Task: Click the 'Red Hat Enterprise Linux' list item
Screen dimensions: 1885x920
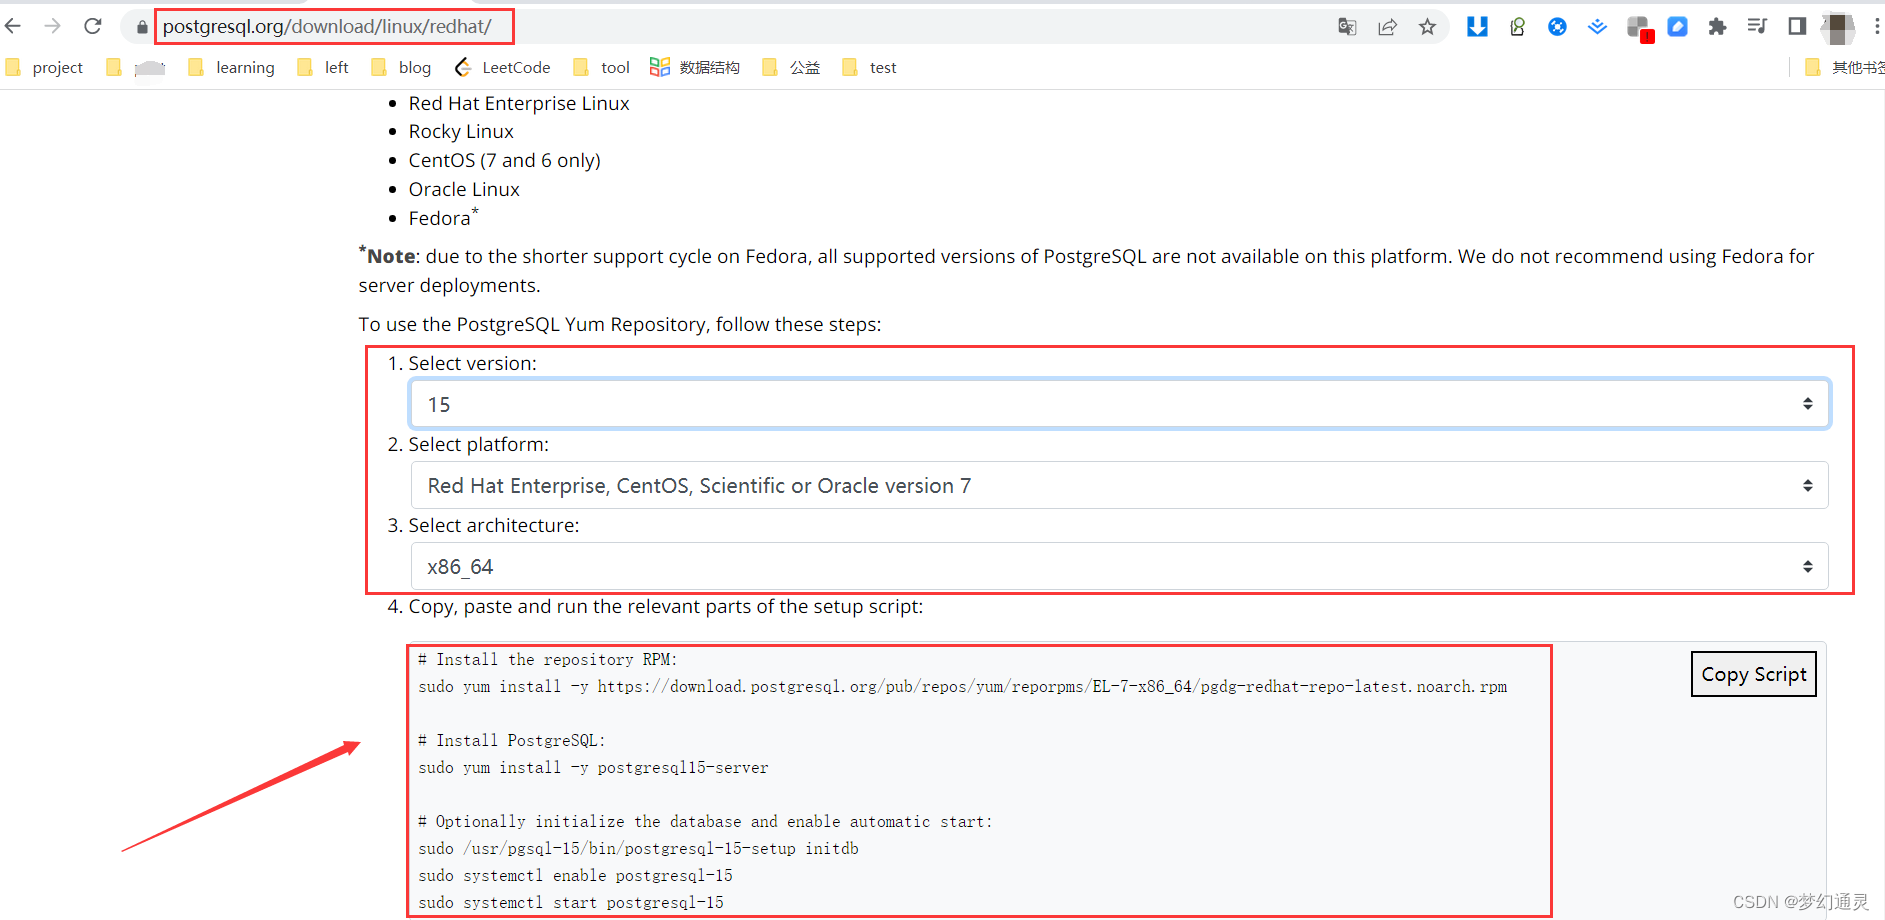Action: pos(519,103)
